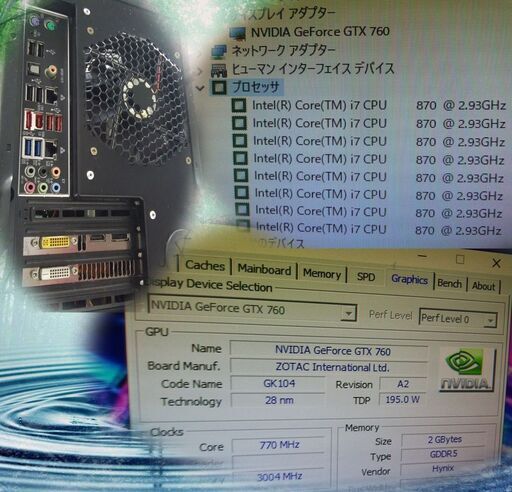Switch to the SPD tab
Image resolution: width=512 pixels, height=492 pixels.
pos(366,277)
